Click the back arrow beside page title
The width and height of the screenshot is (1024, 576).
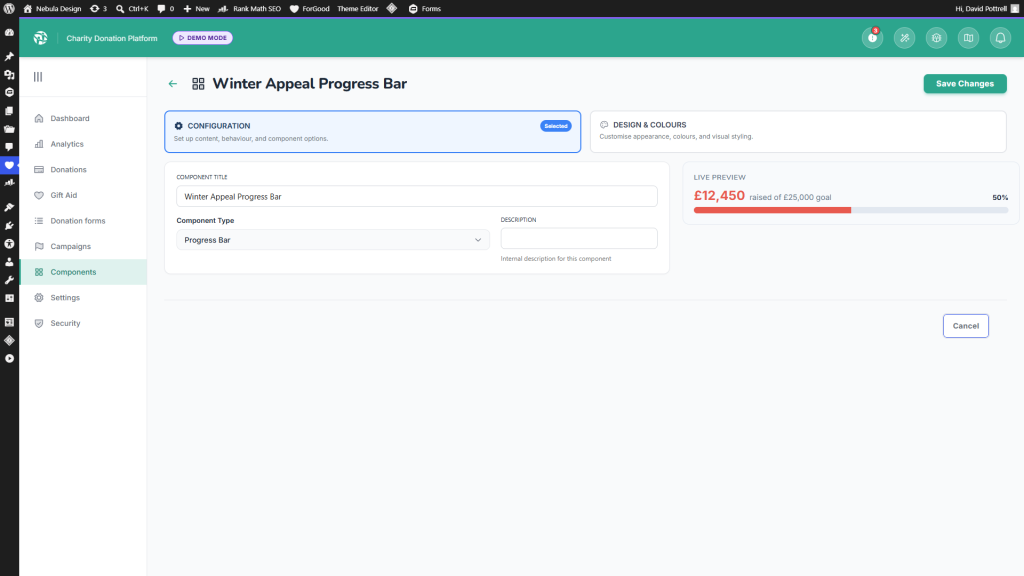pos(172,84)
